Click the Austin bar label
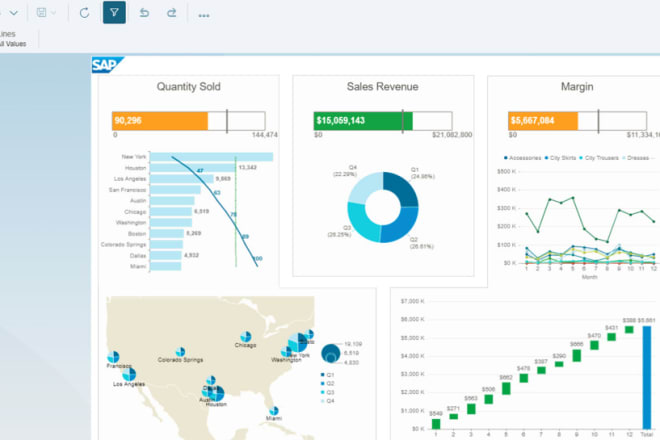 138,201
